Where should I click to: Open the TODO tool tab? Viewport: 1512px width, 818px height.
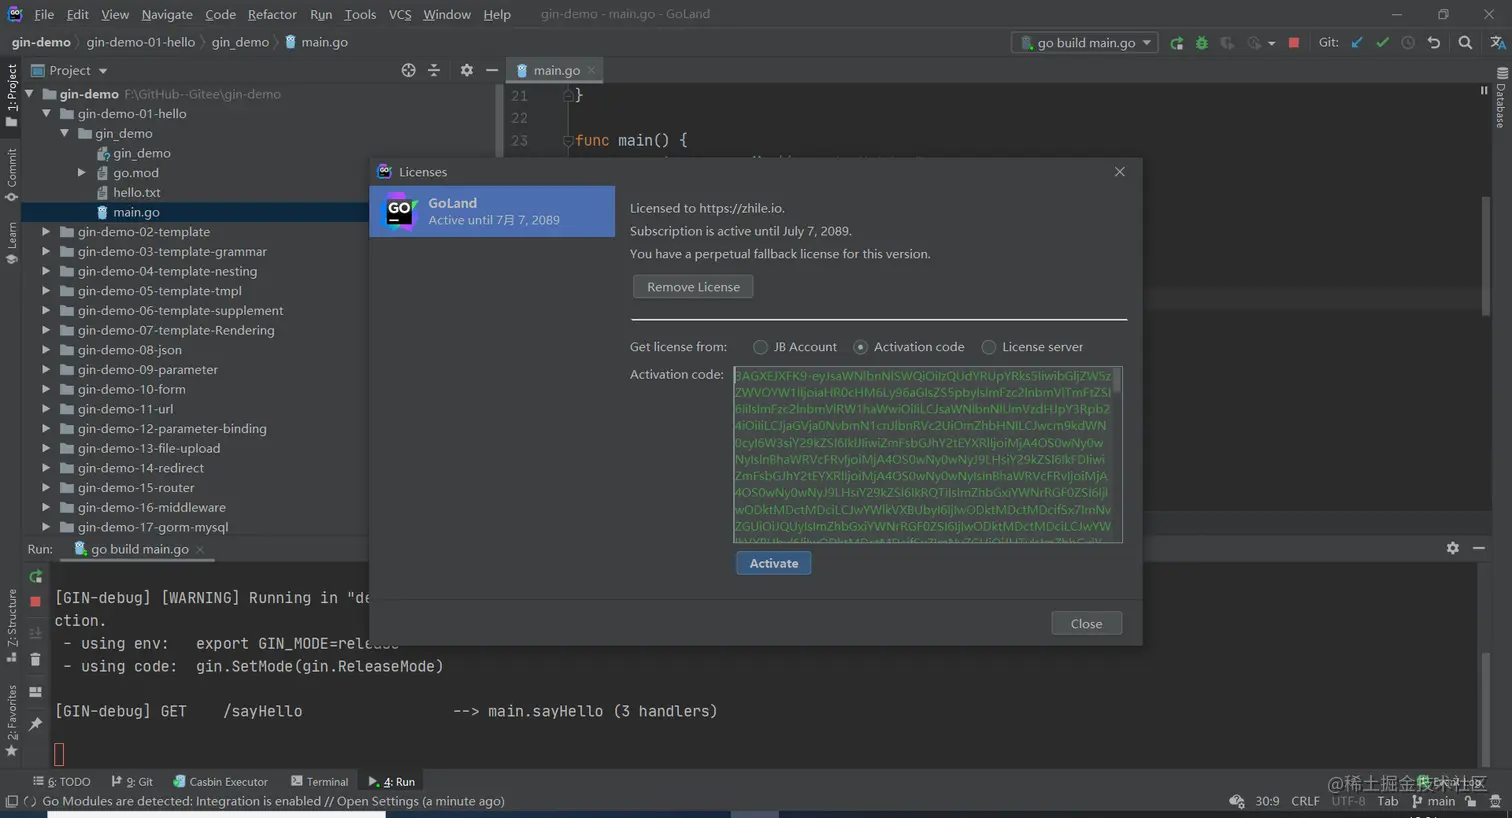62,782
